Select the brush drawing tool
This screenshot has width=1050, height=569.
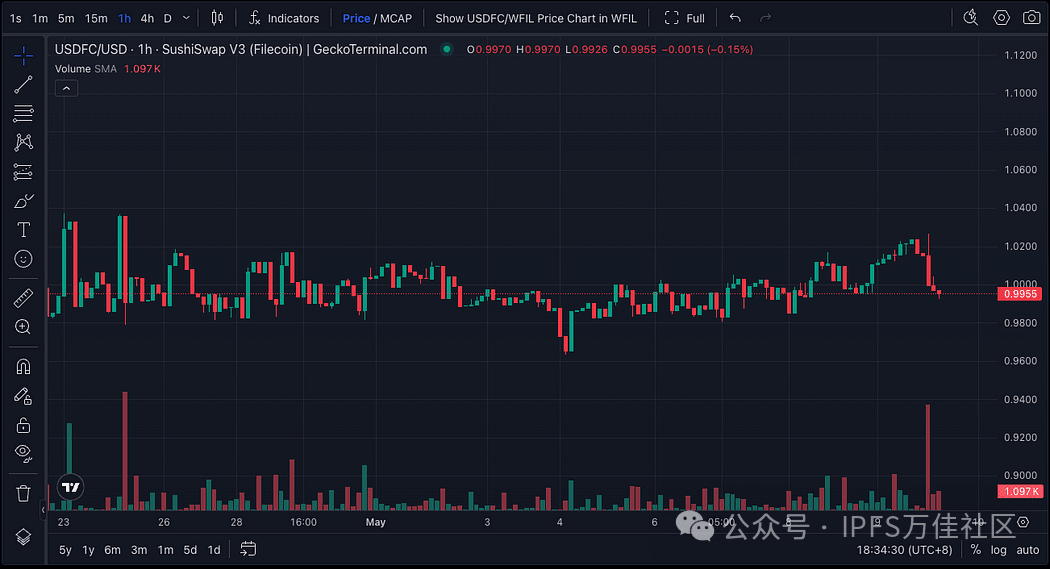(23, 201)
